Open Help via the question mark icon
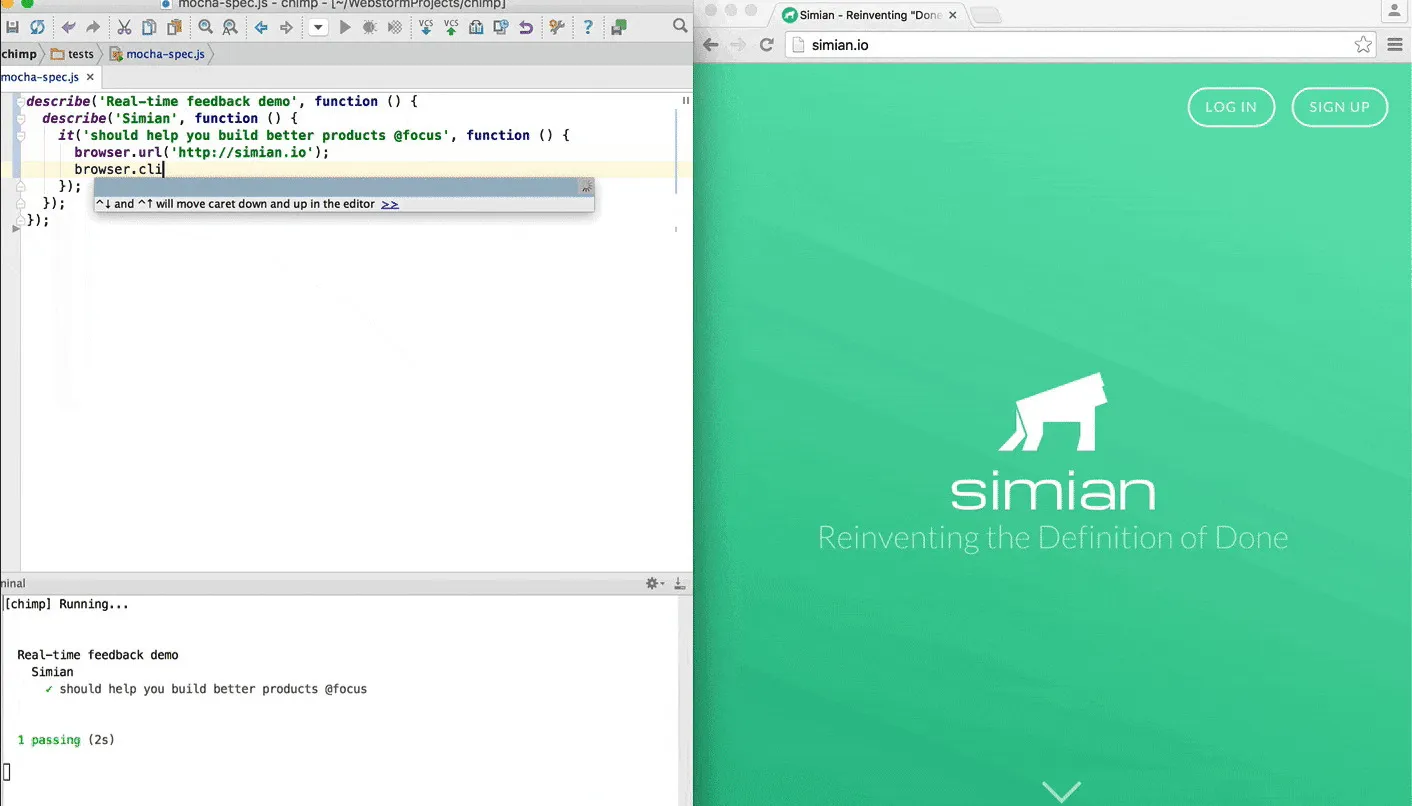Screen dimensions: 1412x806 (x=588, y=27)
